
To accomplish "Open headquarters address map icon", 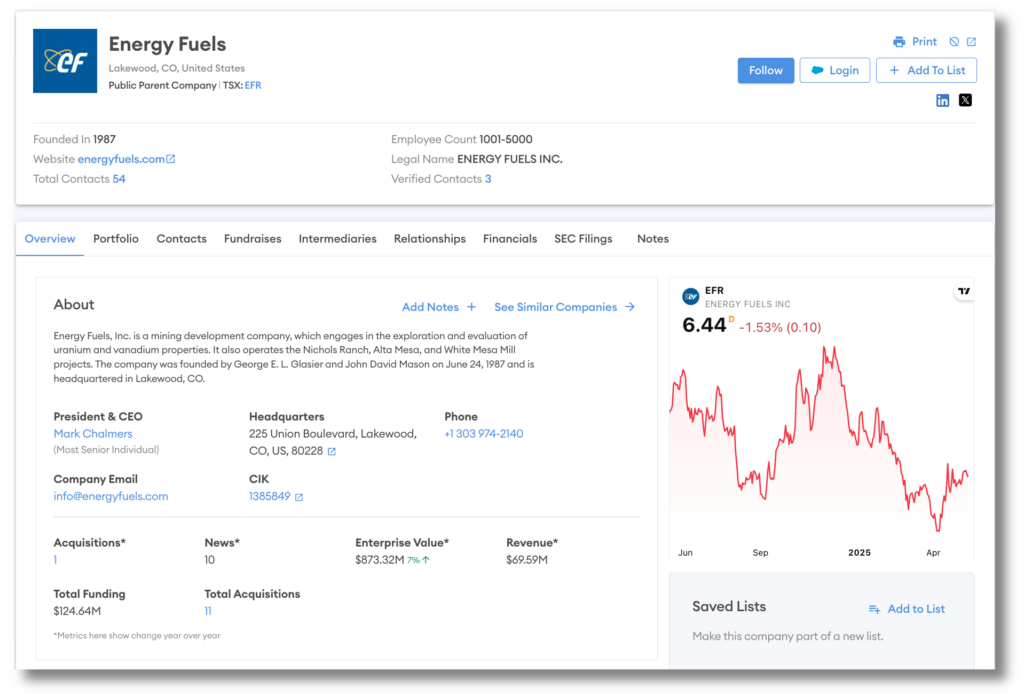I will (332, 452).
